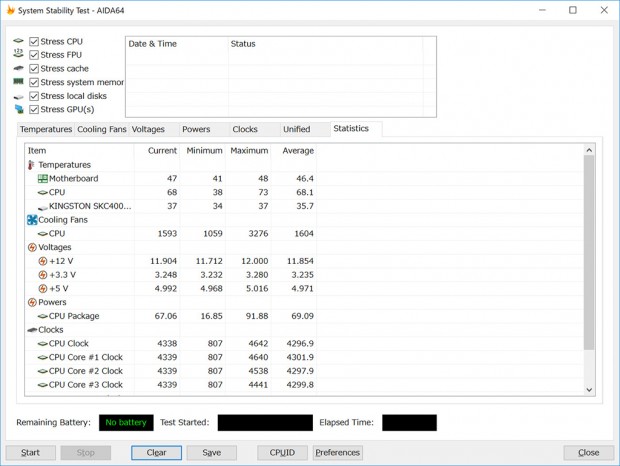Click the 123 icon beside Stress FPU
620x466 pixels.
(x=18, y=53)
